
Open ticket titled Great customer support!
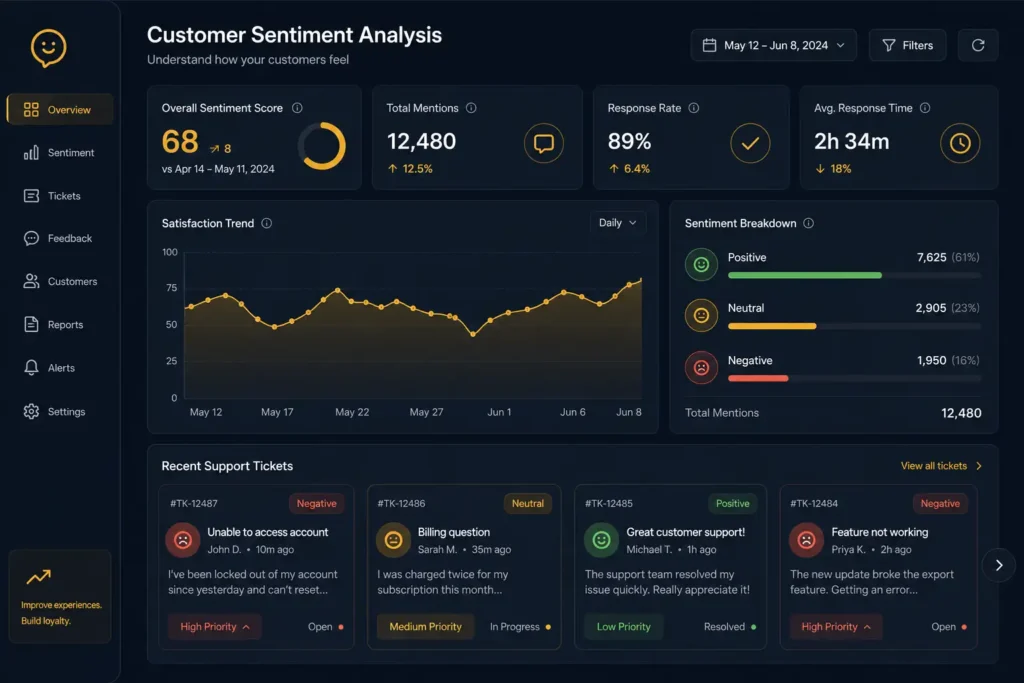[x=686, y=532]
